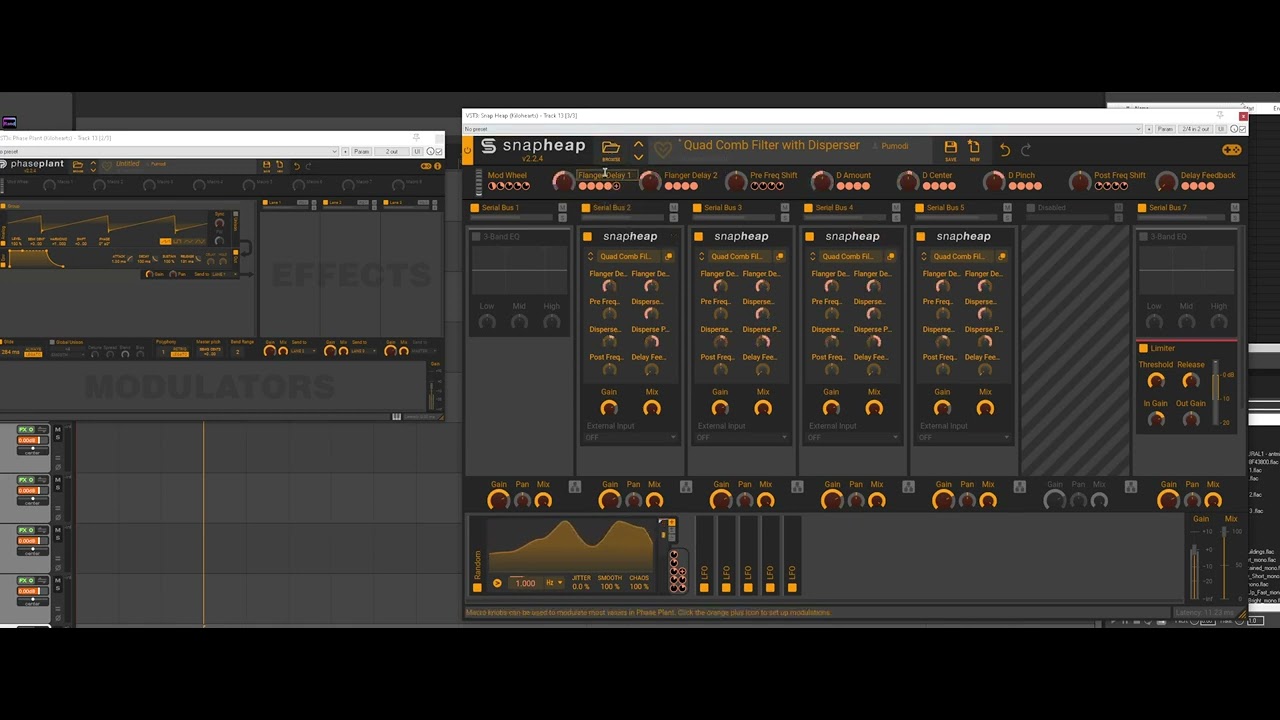Open the Phase Plant info icon

point(437,166)
